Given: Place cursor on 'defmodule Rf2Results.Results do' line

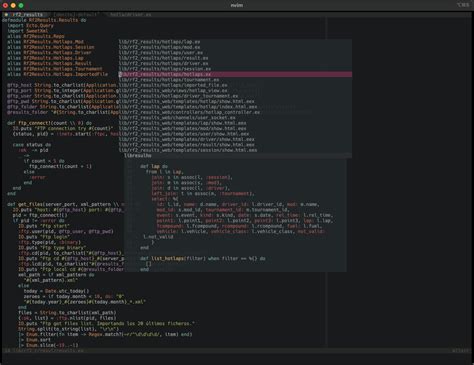Looking at the screenshot, I should coord(44,20).
